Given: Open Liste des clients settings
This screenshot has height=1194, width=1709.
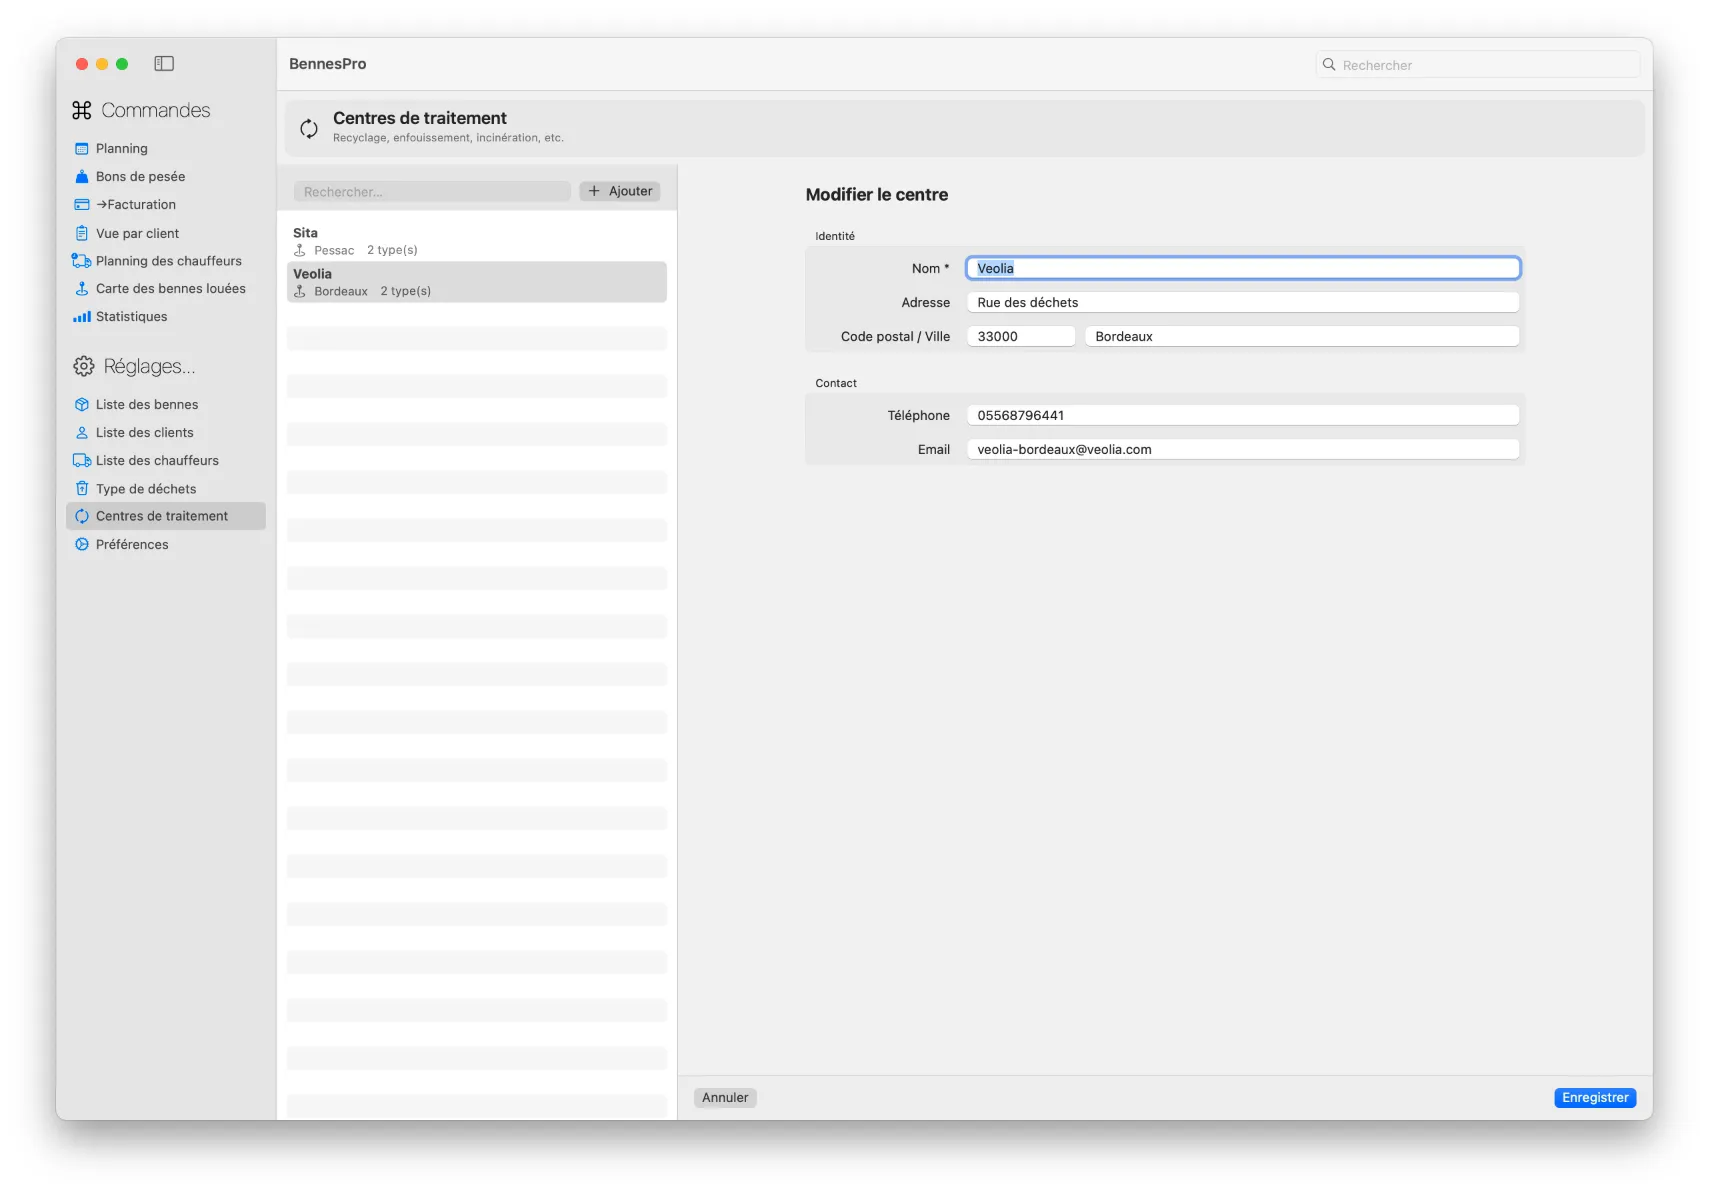Looking at the screenshot, I should pyautogui.click(x=144, y=433).
